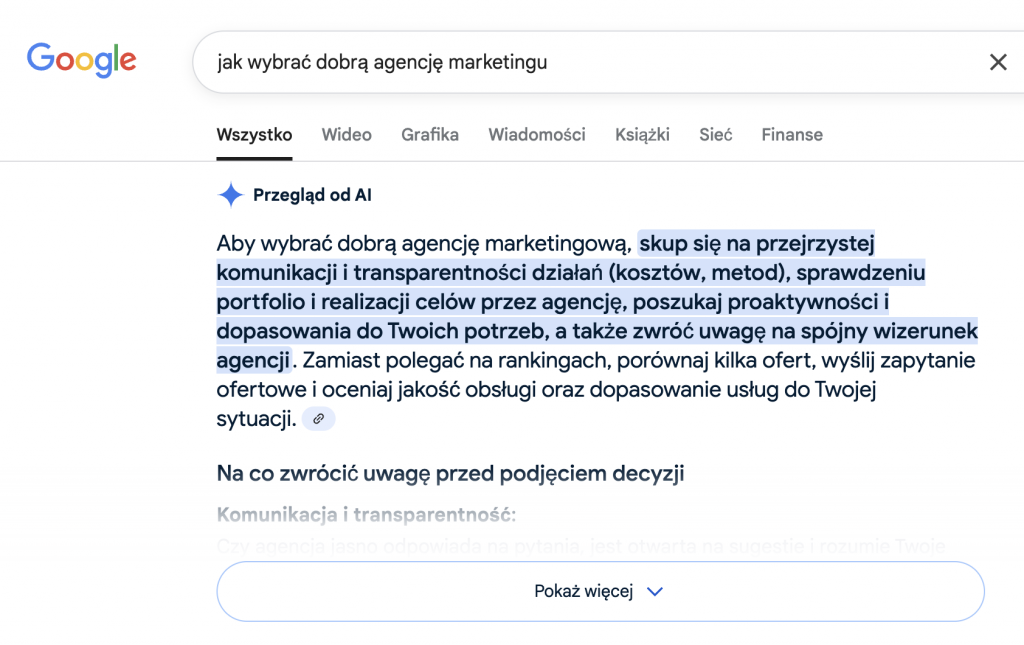Switch to the Grafika tab
Screen dimensions: 1024x645
coord(430,134)
